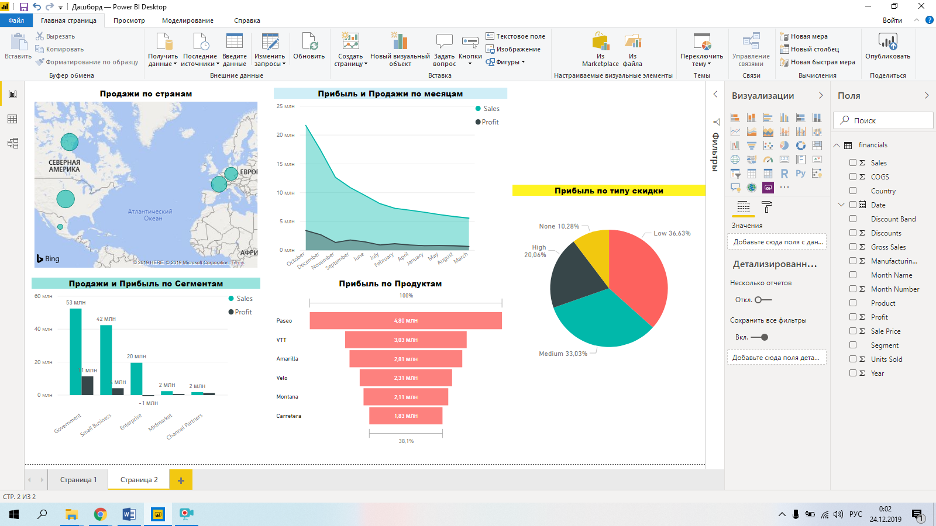
Task: Select the map (globe) visualization
Action: [x=735, y=159]
